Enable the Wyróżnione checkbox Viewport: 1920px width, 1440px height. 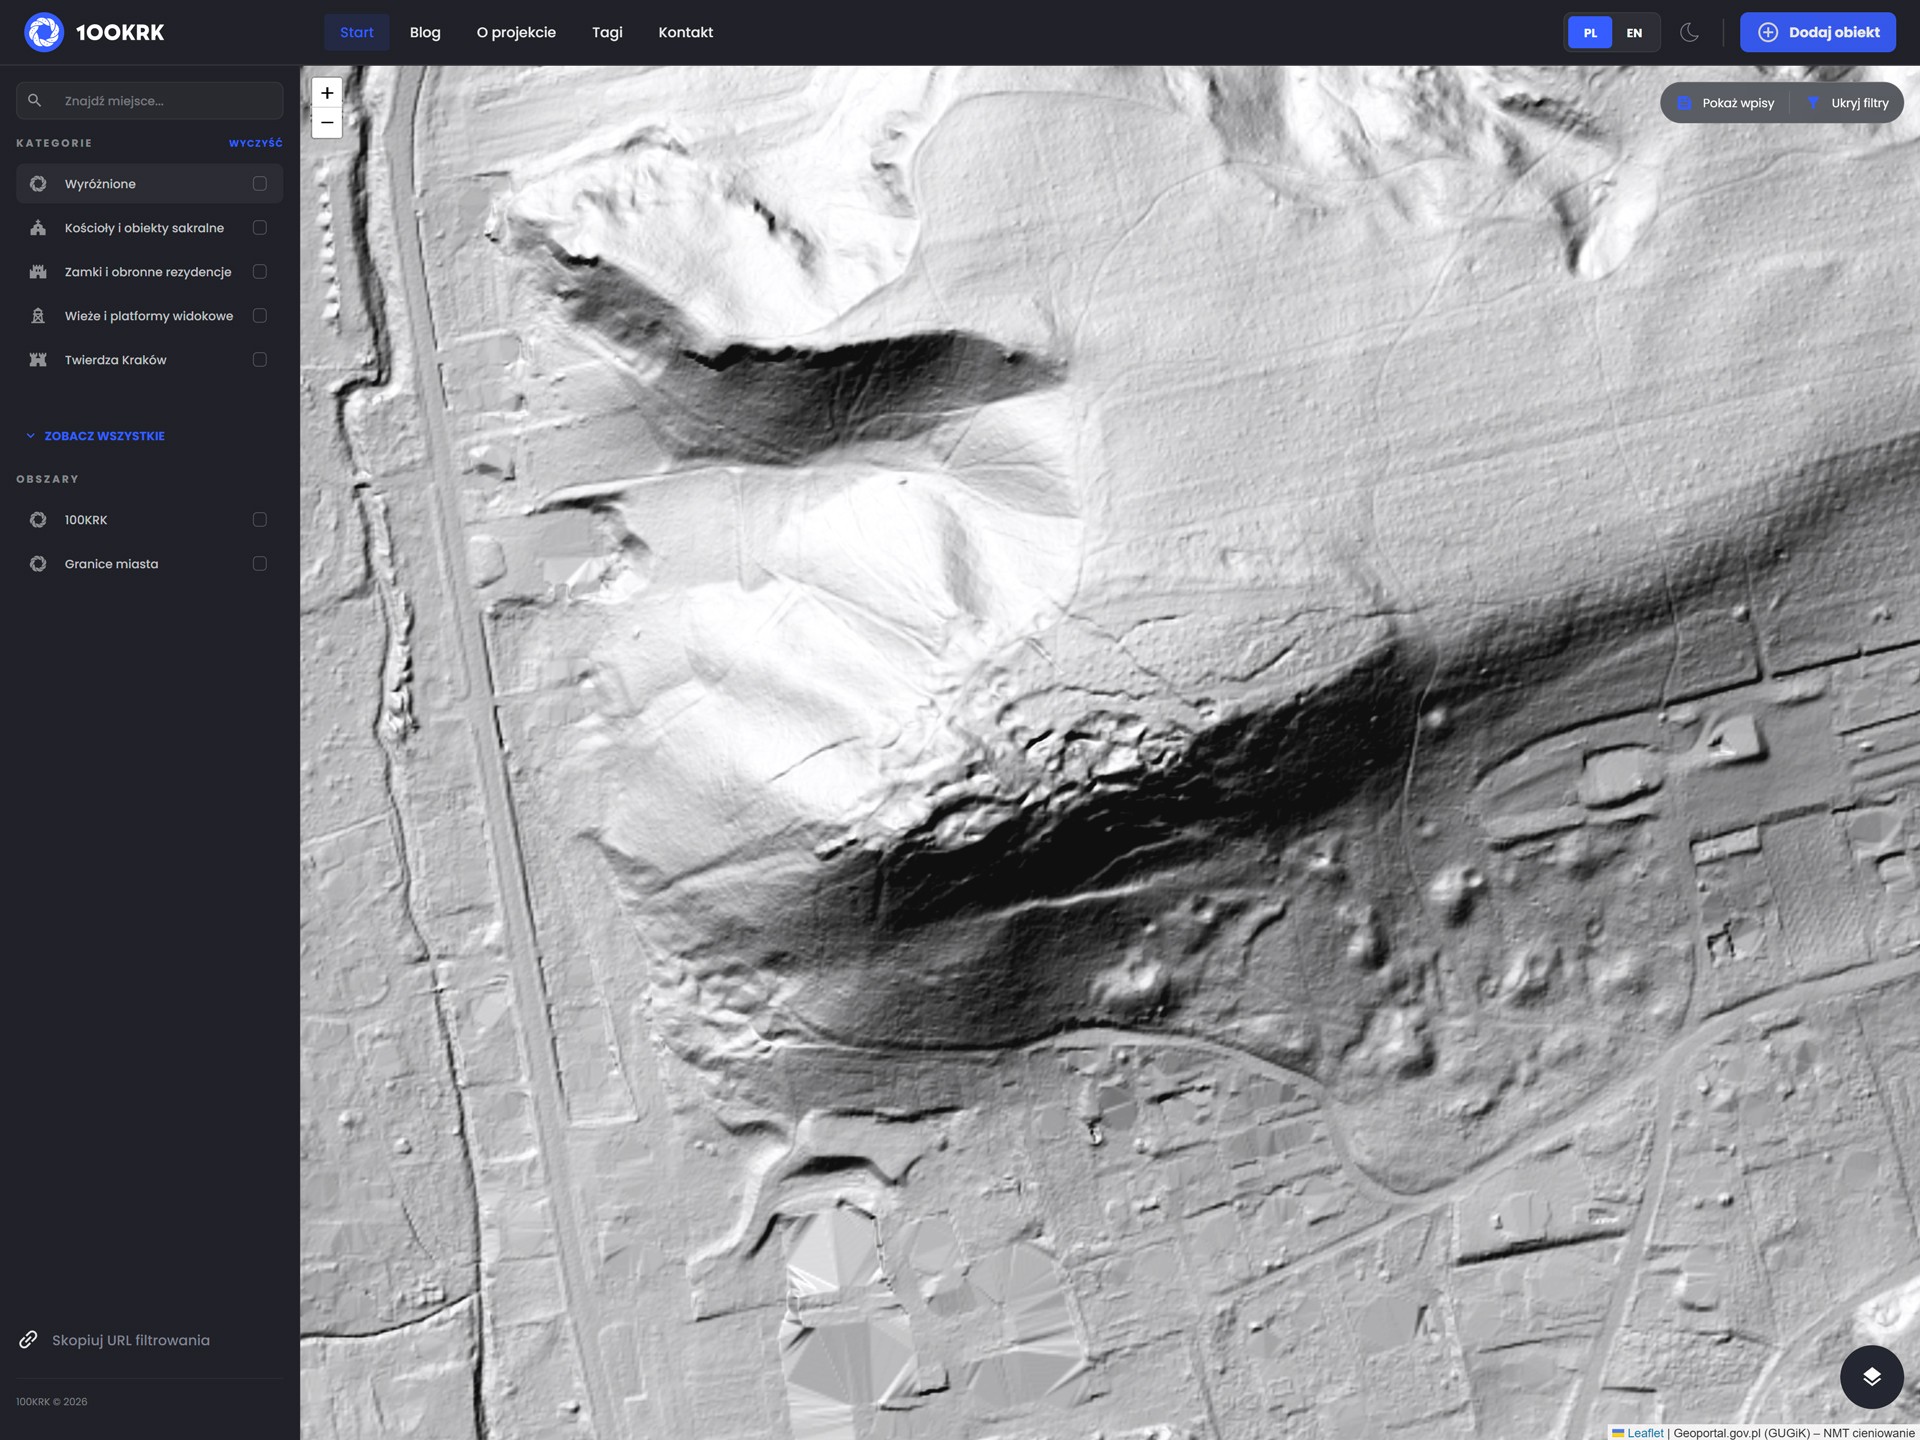tap(260, 184)
